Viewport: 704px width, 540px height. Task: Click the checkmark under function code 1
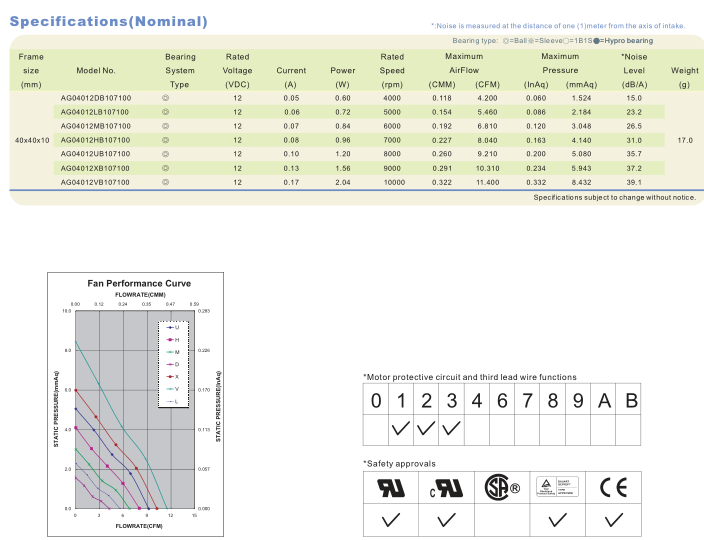(x=400, y=428)
